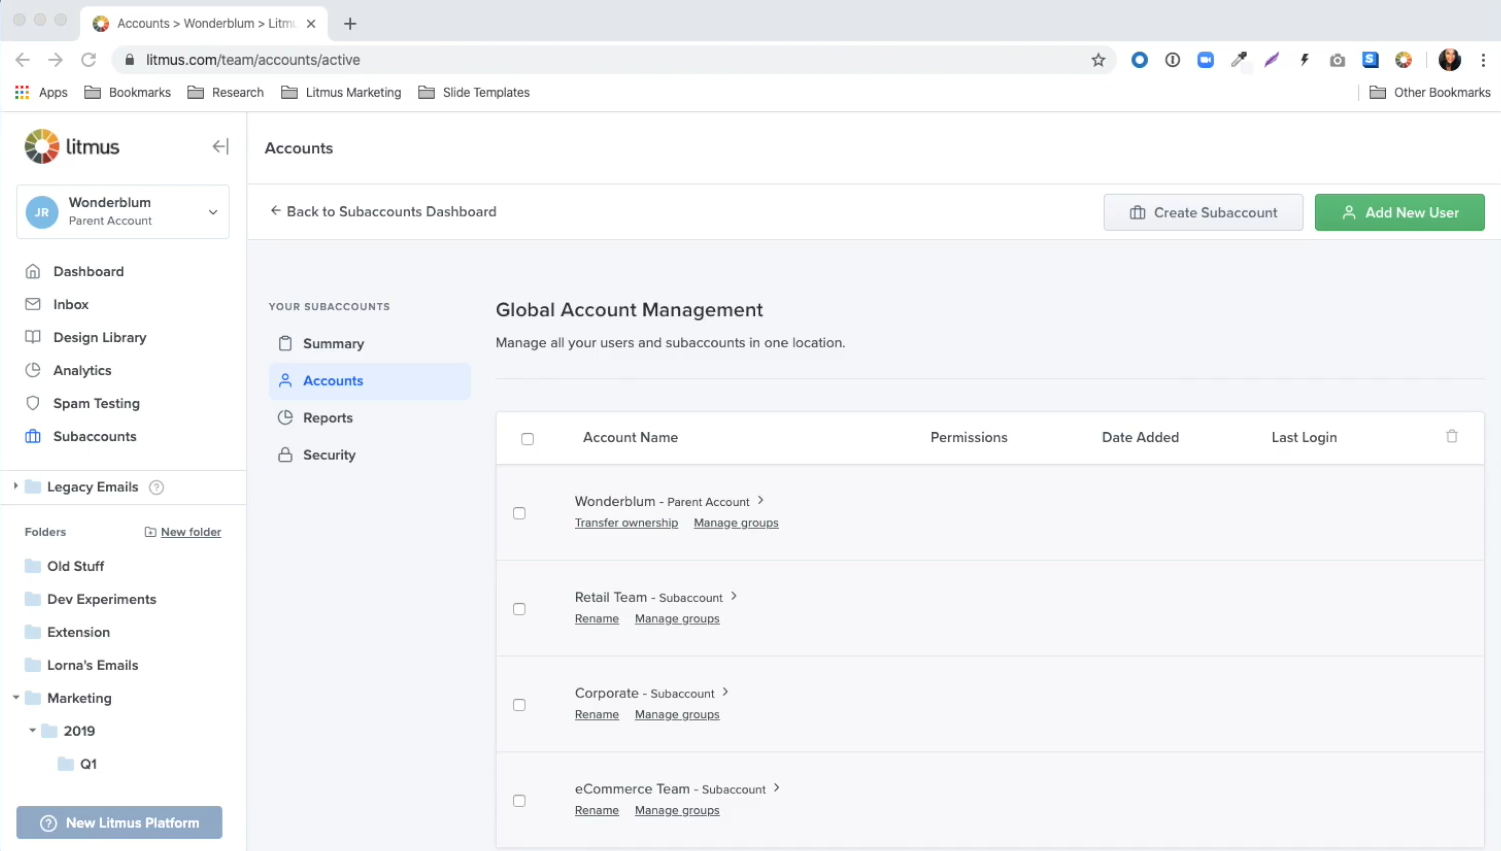Collapse the Marketing folder tree
The image size is (1501, 851).
coord(15,698)
